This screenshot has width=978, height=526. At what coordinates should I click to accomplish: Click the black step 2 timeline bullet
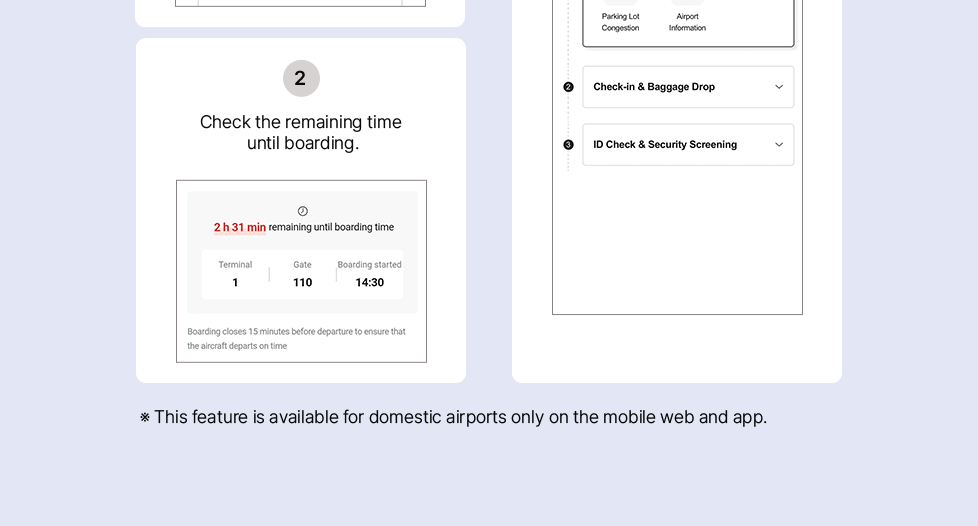tap(568, 87)
